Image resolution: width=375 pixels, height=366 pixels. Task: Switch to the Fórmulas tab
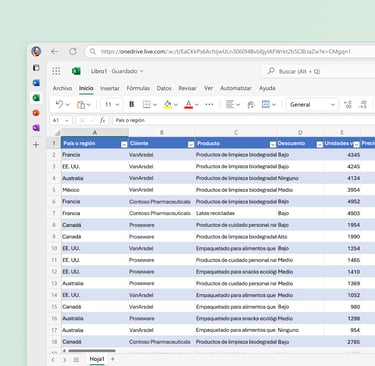pyautogui.click(x=138, y=88)
